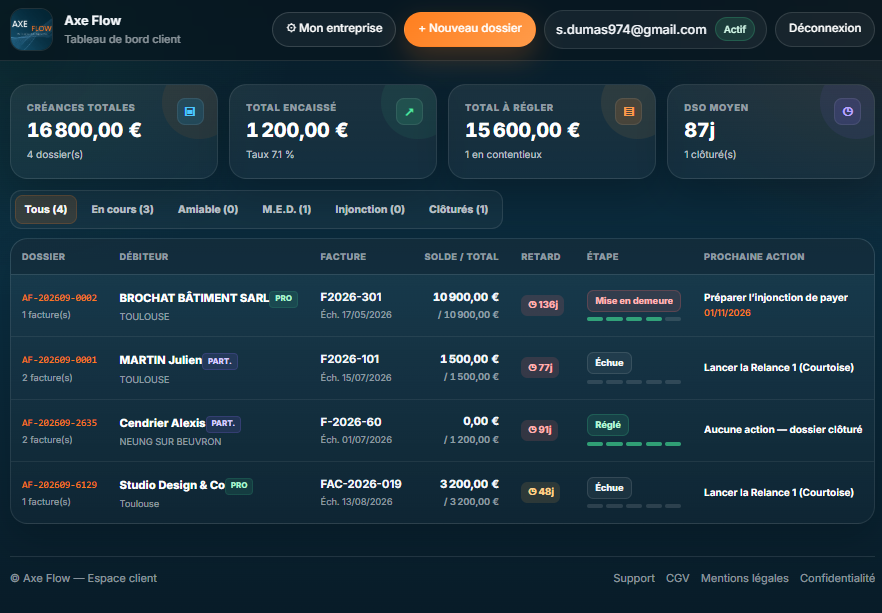
Task: Click the Mise en demeure stage badge
Action: point(634,301)
